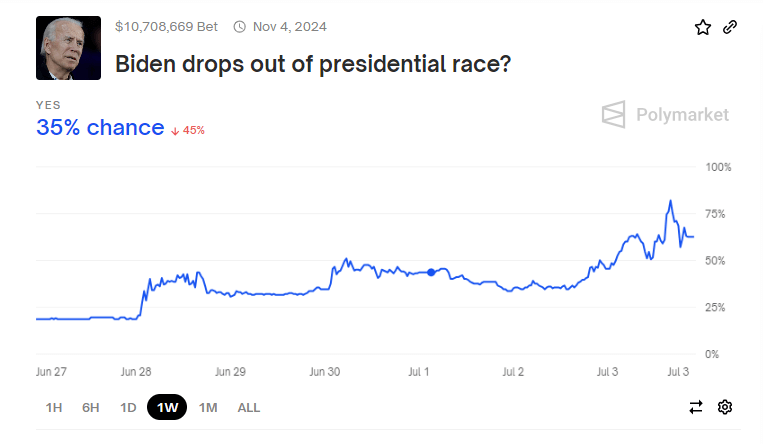Select the 1W time range
The height and width of the screenshot is (444, 763).
(167, 407)
